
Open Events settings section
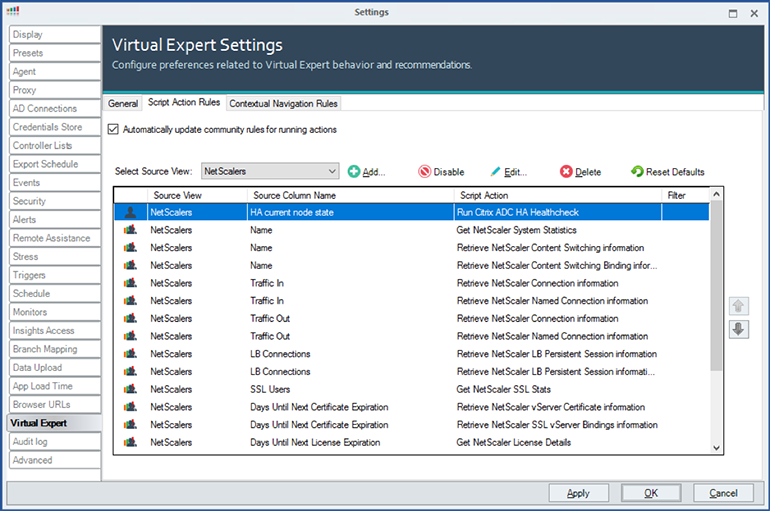pos(55,183)
